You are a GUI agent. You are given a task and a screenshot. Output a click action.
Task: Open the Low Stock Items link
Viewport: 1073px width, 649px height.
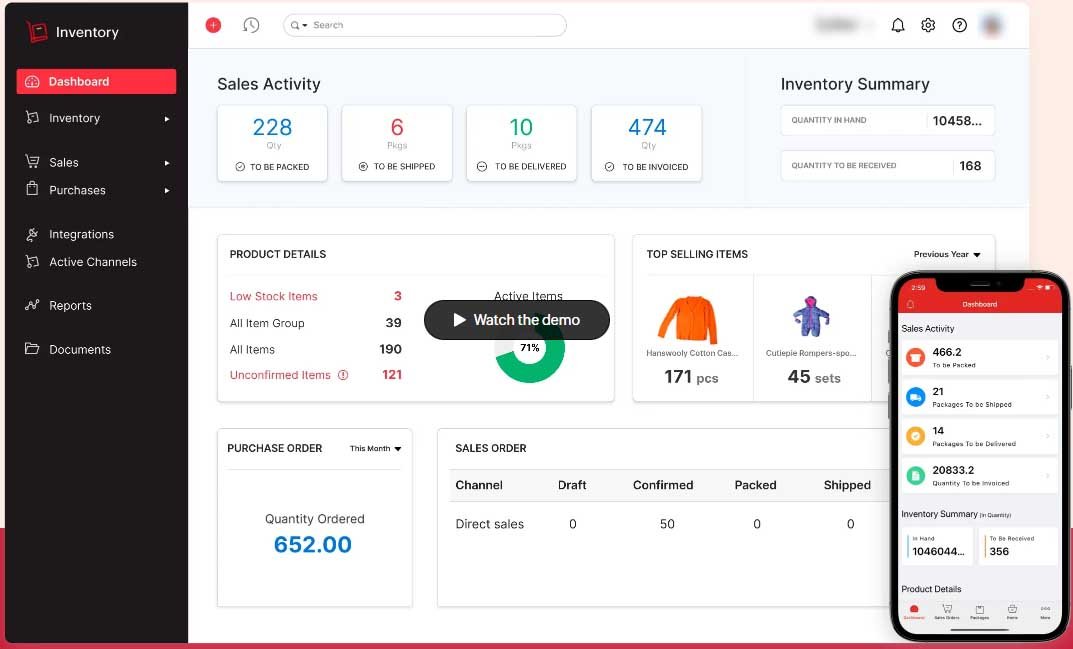(x=273, y=296)
